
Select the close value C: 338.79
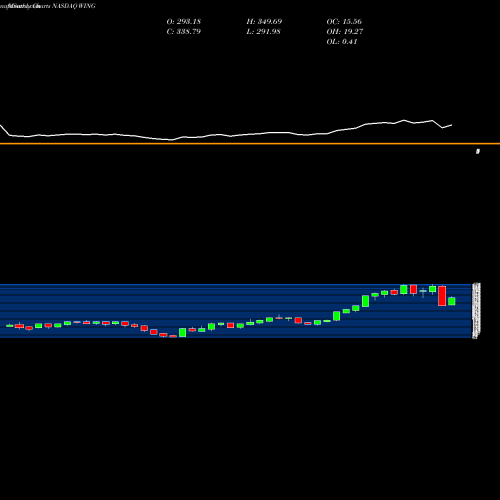[184, 31]
